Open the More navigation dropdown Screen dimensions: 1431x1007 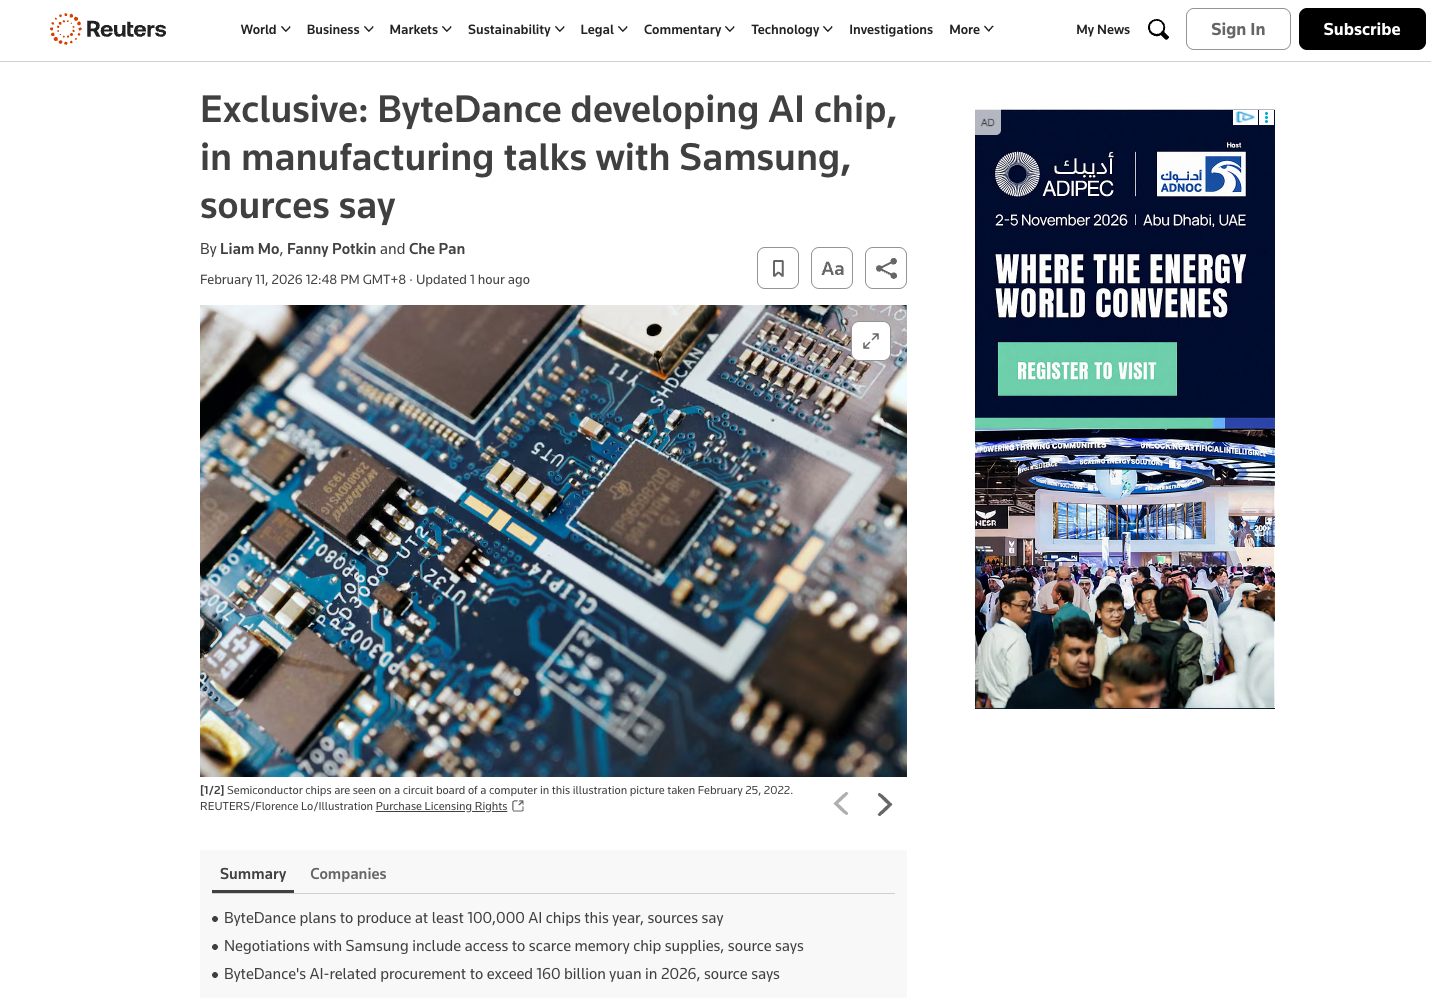tap(971, 30)
